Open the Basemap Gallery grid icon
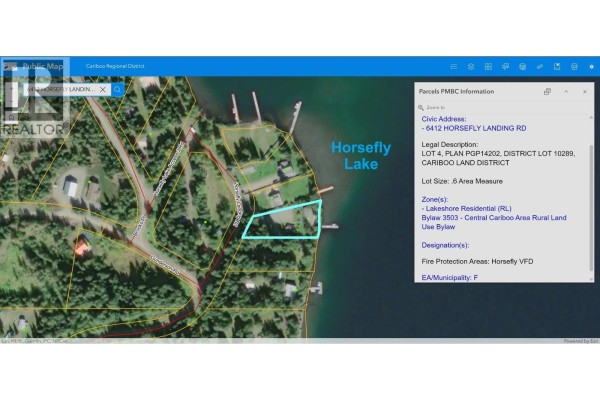 (488, 67)
